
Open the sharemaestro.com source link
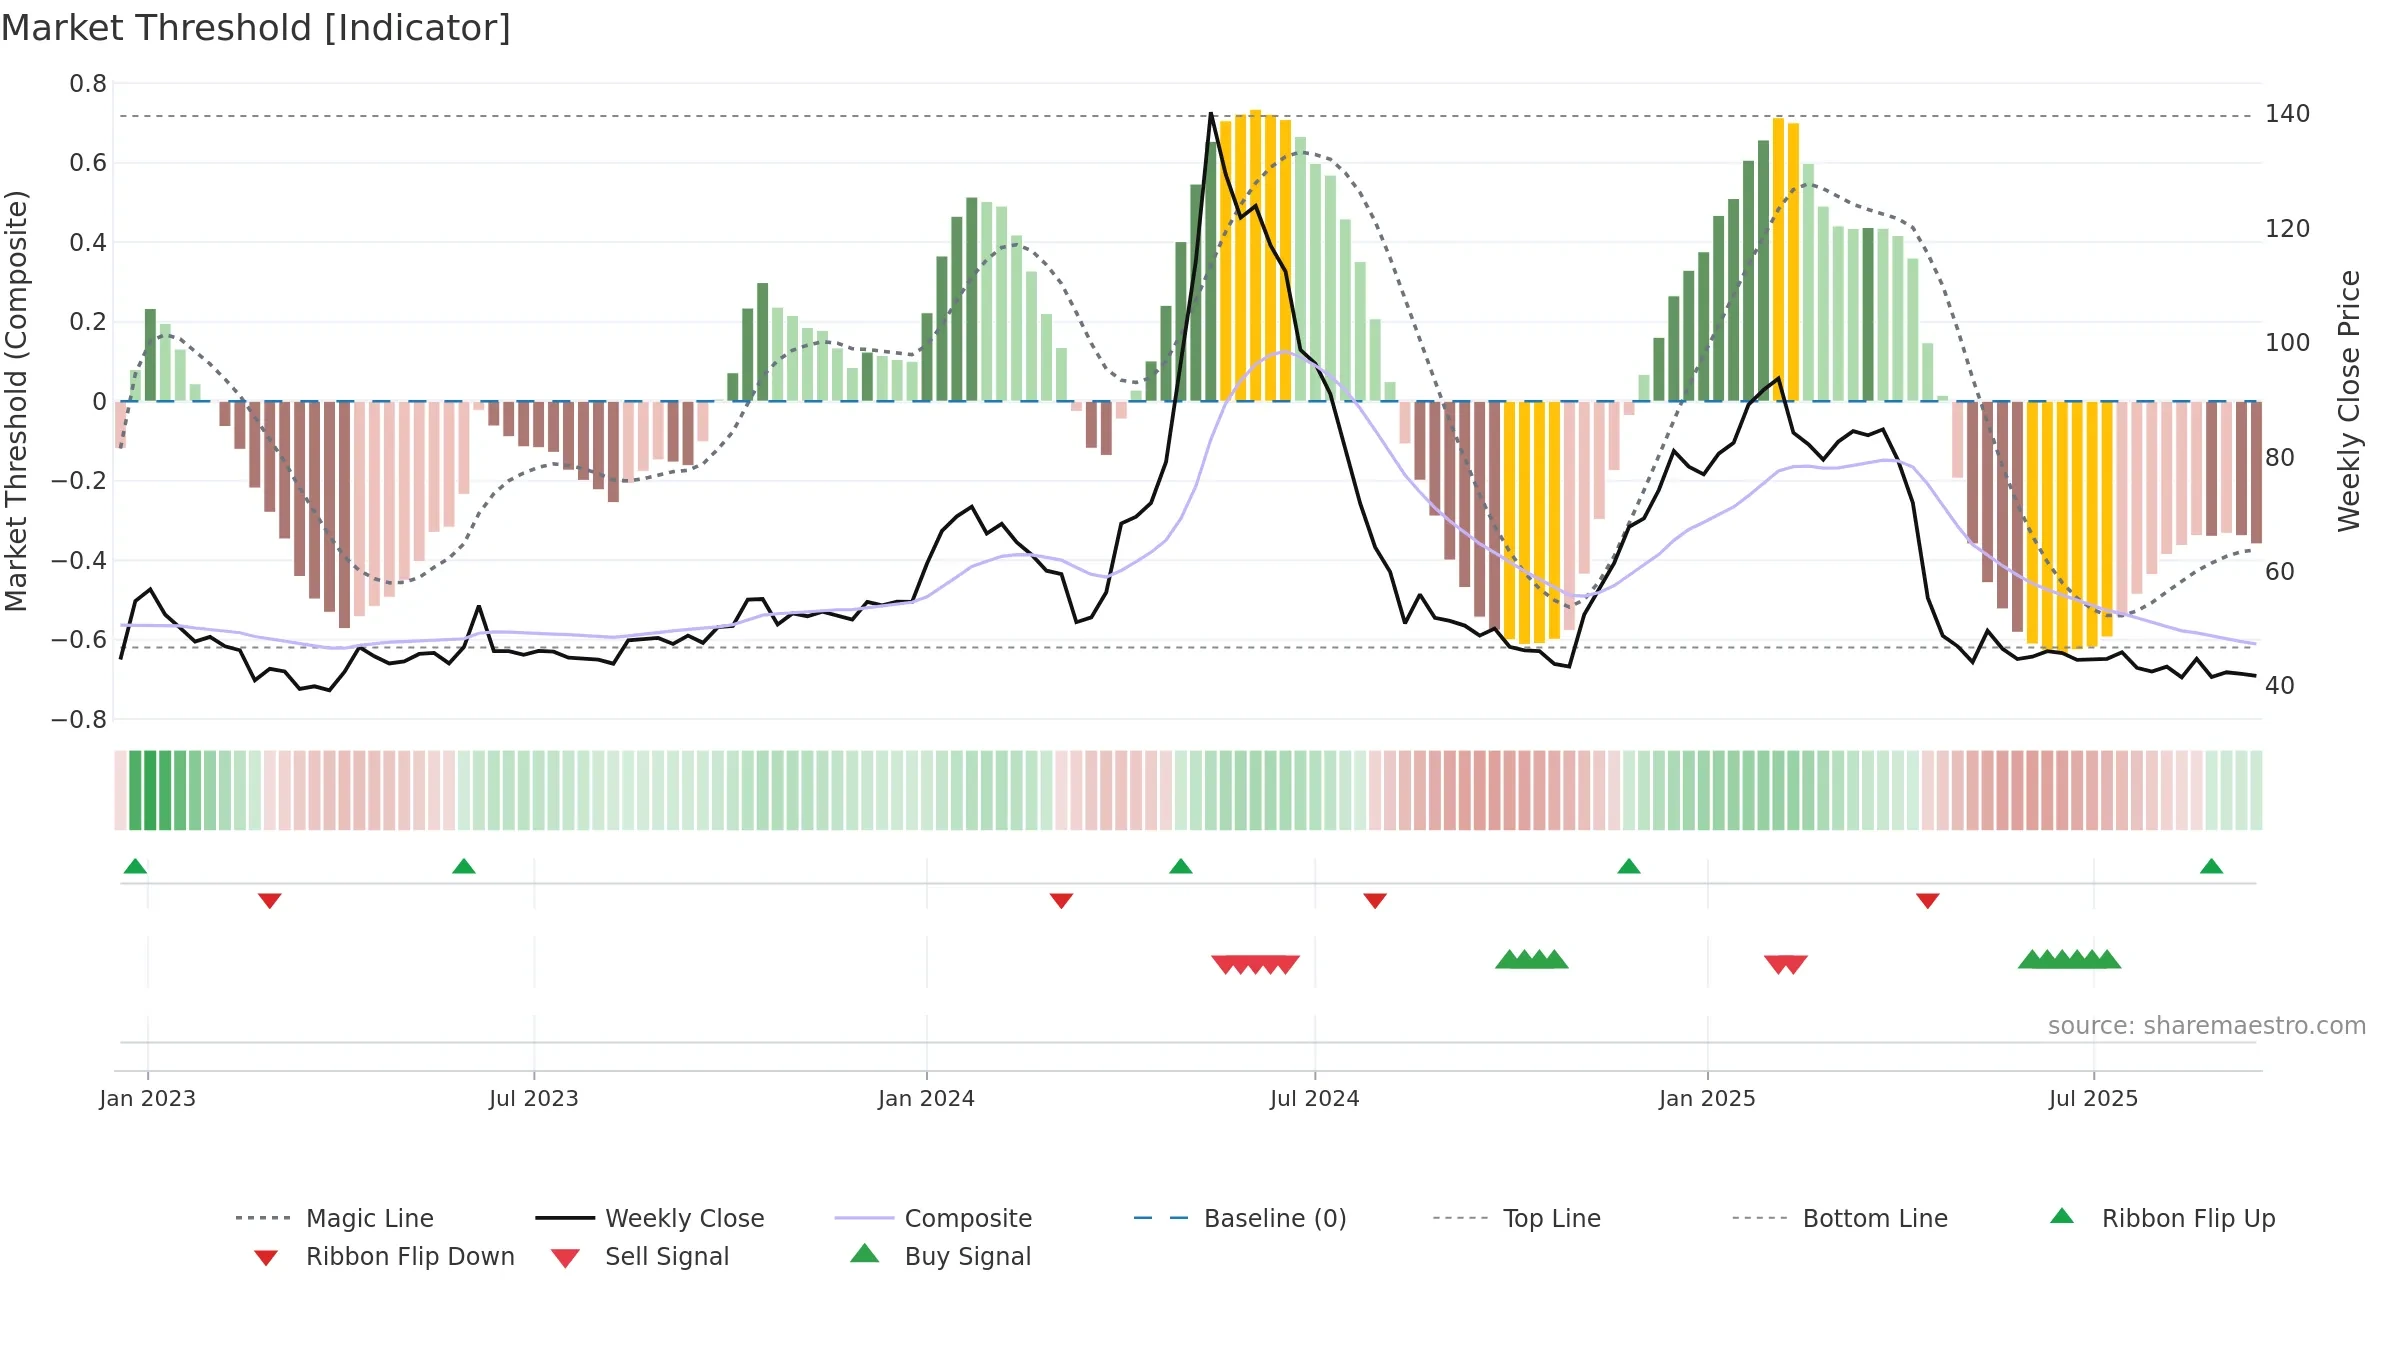coord(2207,1026)
